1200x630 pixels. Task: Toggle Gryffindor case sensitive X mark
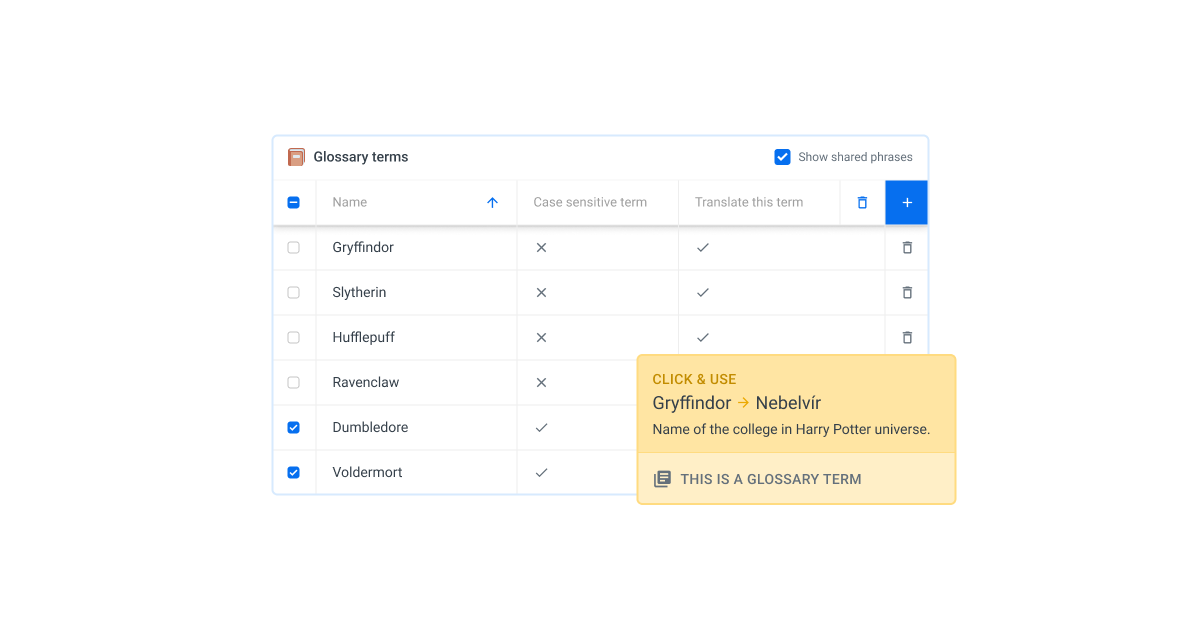(x=541, y=247)
